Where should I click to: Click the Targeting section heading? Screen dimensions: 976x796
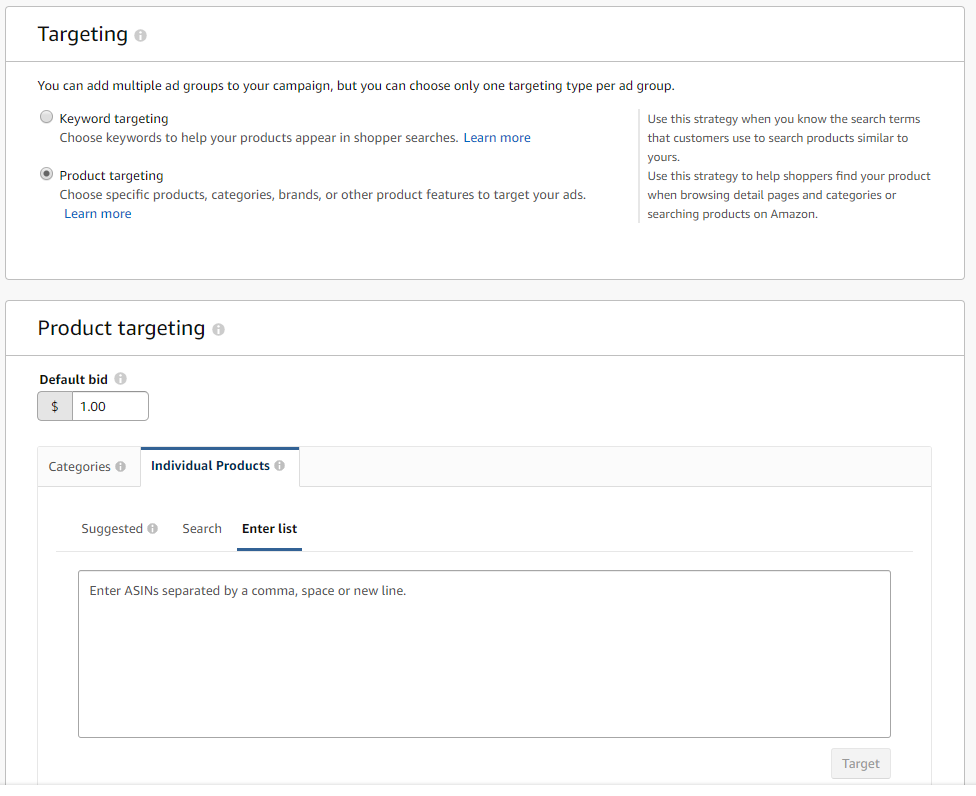83,35
